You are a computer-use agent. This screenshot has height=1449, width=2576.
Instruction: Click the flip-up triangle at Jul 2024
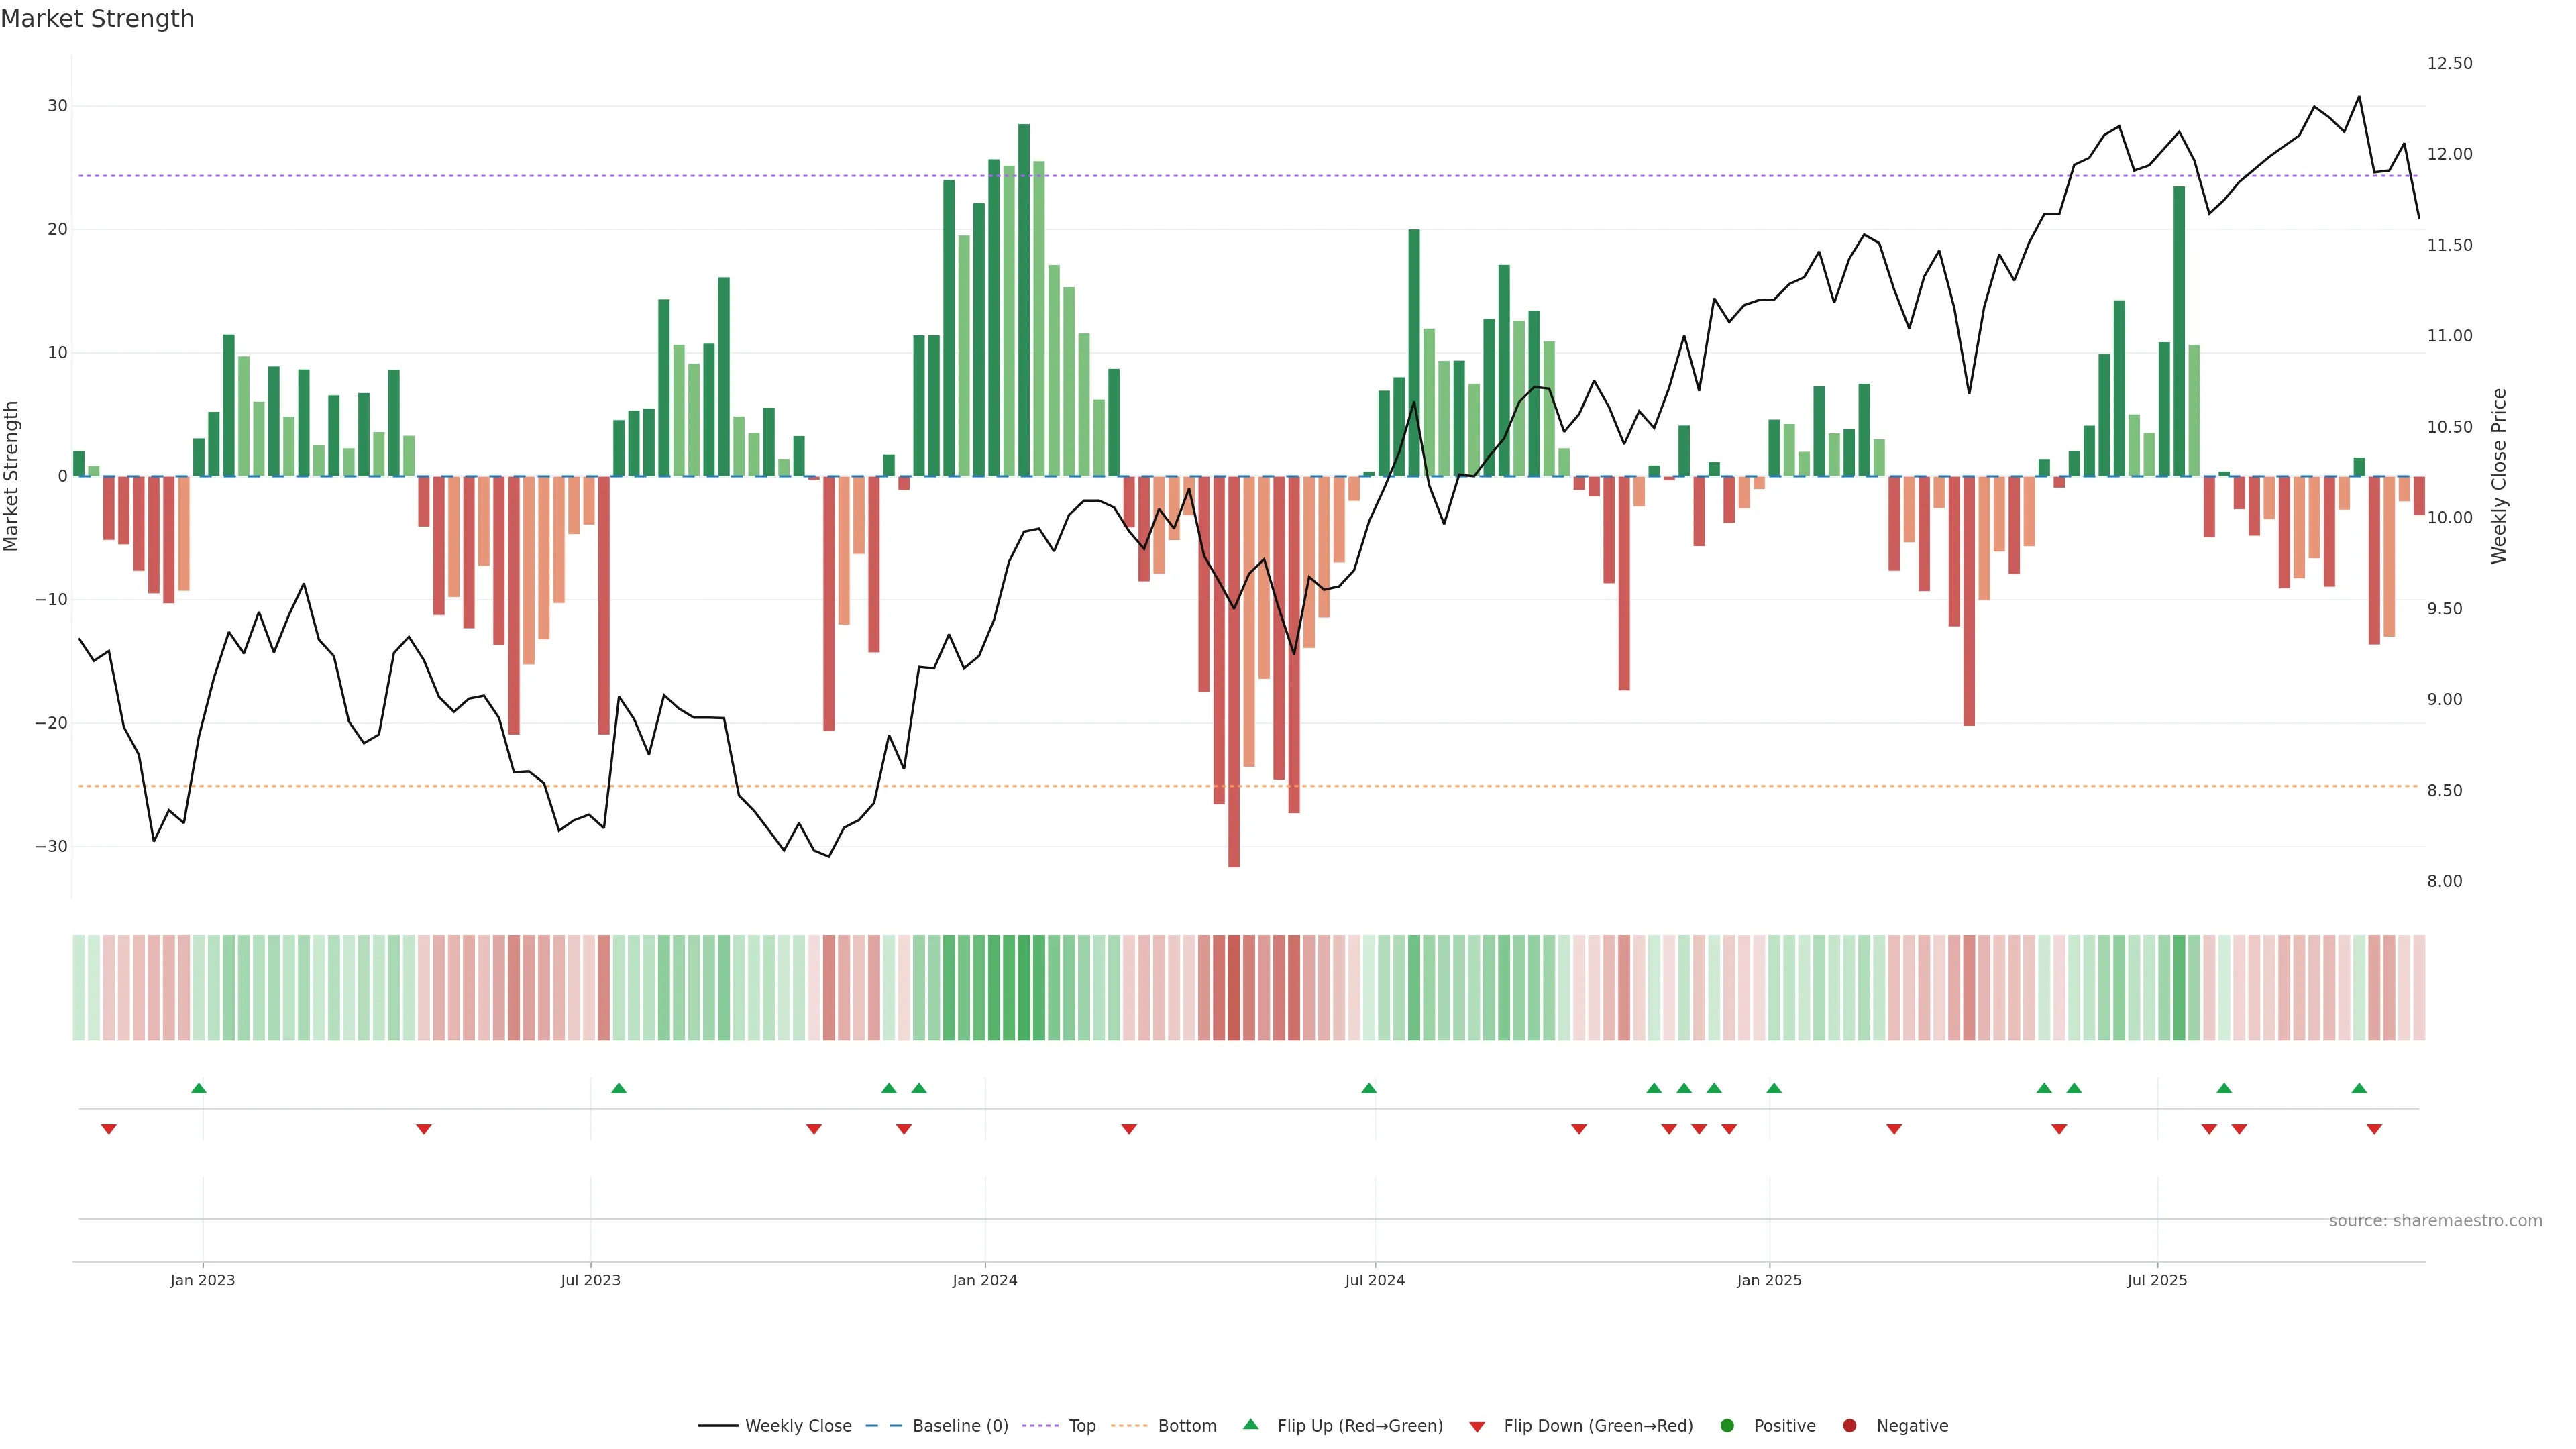(x=1369, y=1088)
